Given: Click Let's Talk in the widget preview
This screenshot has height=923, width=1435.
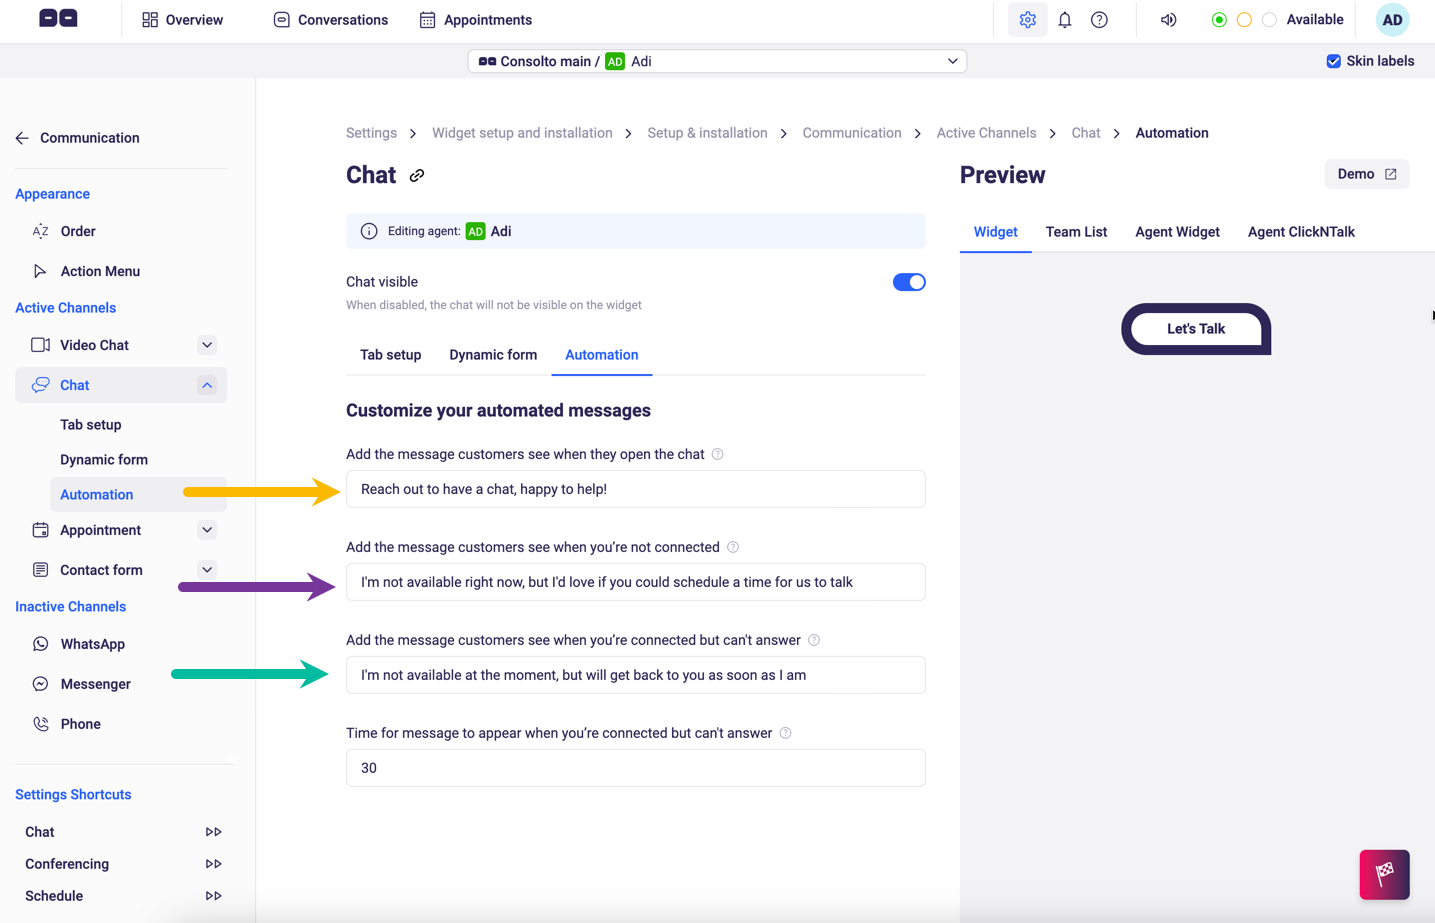Looking at the screenshot, I should point(1196,328).
